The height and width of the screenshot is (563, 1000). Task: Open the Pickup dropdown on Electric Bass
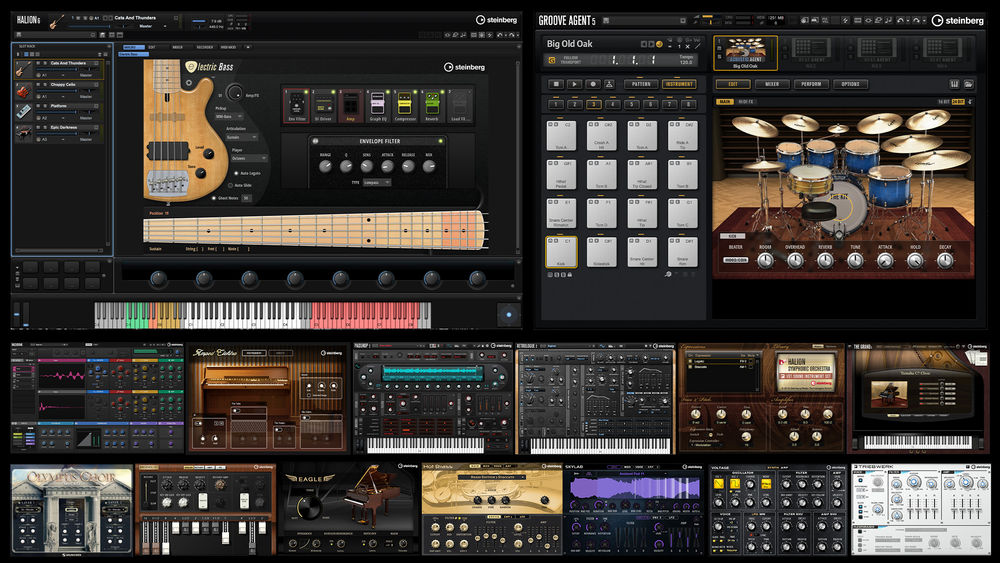229,117
